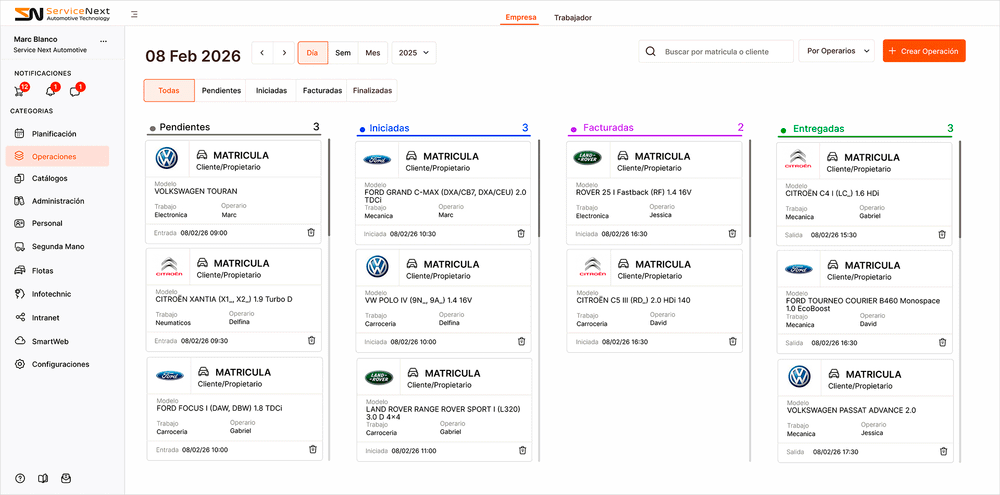Click trash icon on Ford Tourneo Courier card
The image size is (1000, 495).
tap(942, 342)
